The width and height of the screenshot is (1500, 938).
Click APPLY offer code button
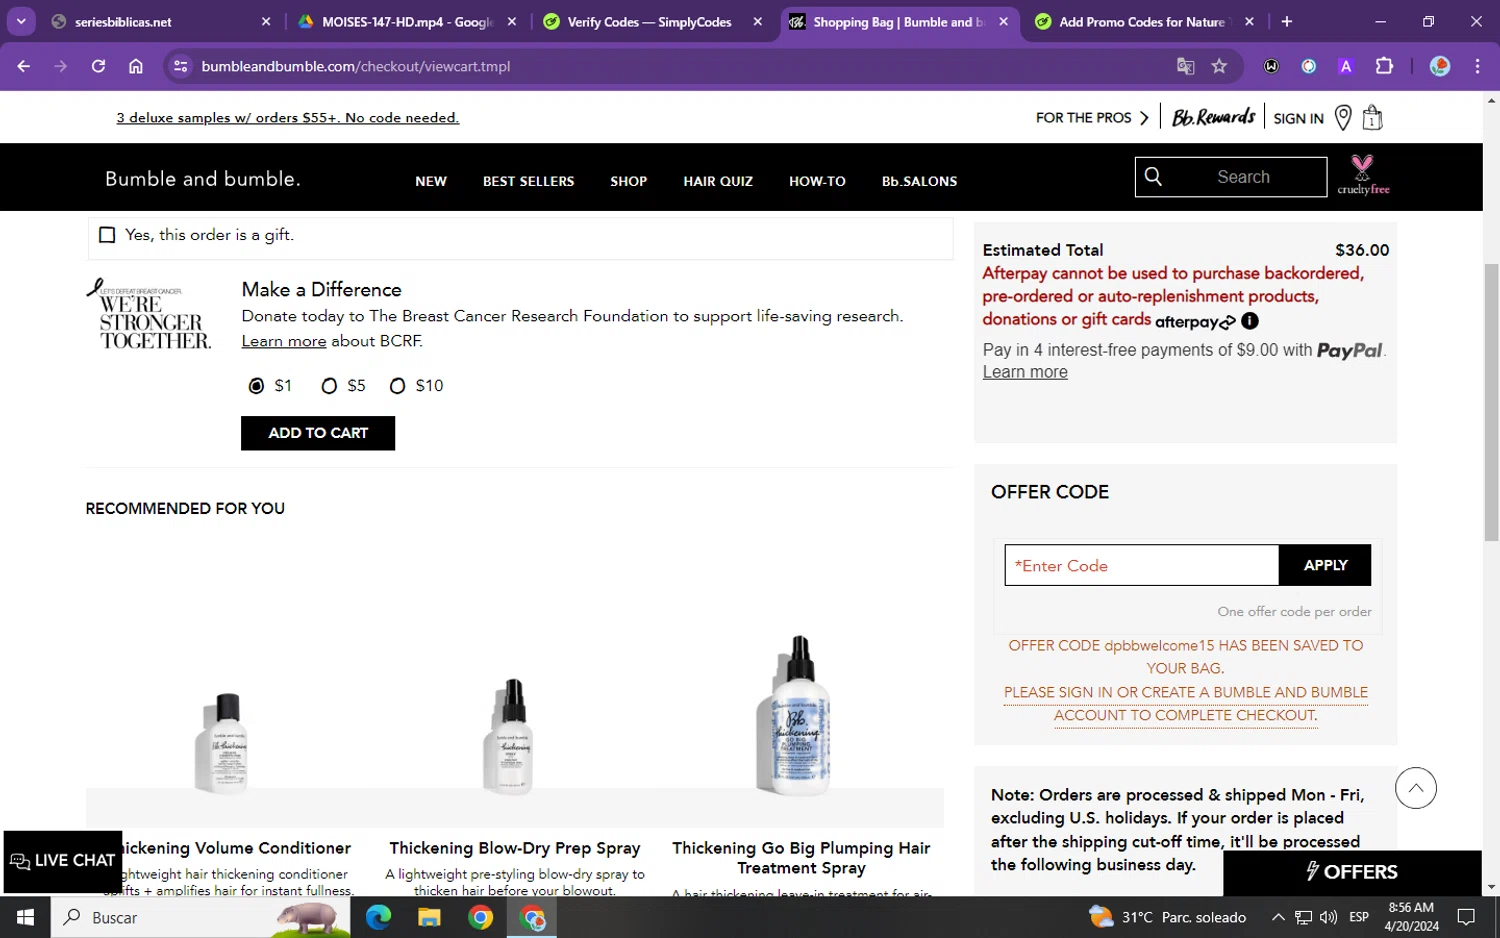[x=1325, y=566]
